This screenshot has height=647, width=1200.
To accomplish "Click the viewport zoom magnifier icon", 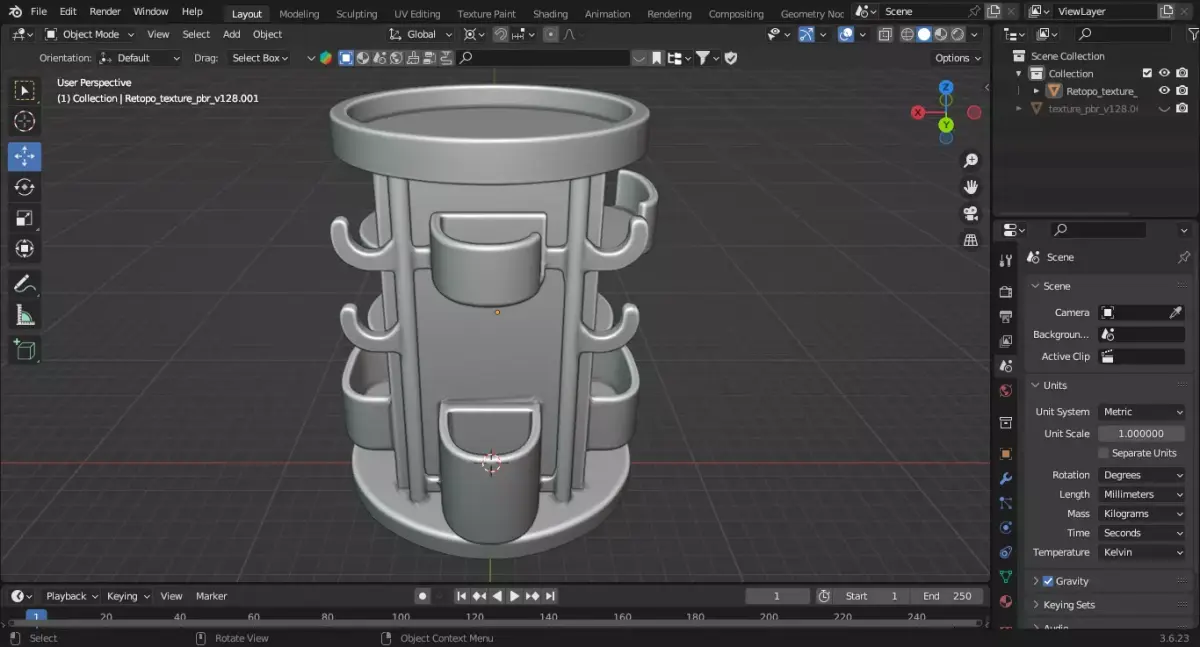I will 970,161.
